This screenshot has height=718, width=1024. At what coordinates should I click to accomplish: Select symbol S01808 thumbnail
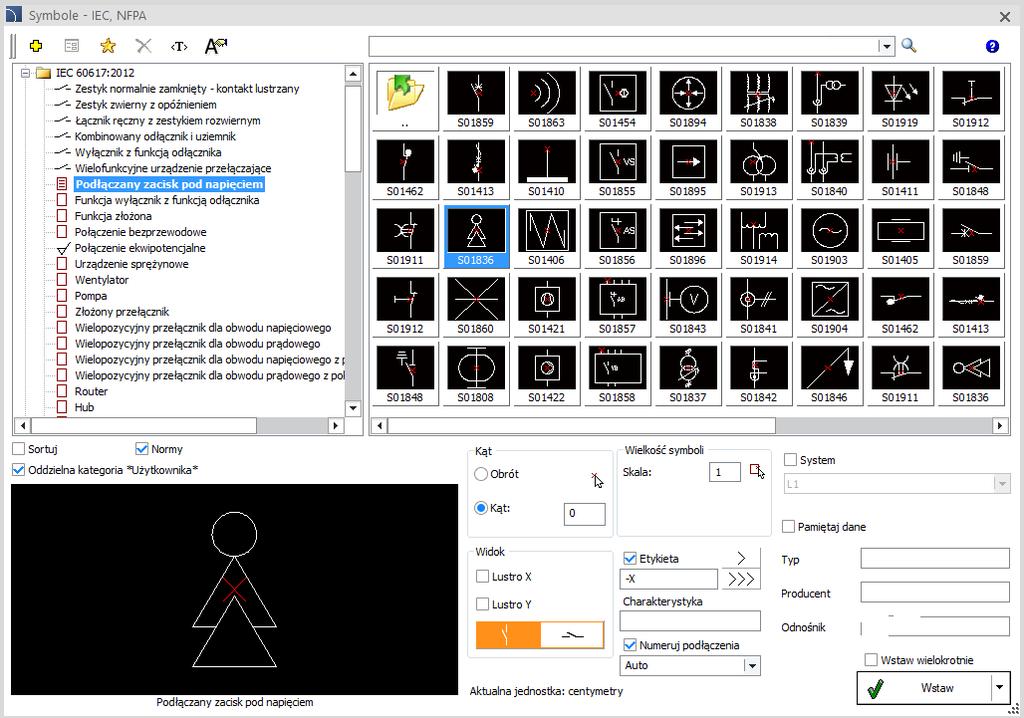click(475, 373)
